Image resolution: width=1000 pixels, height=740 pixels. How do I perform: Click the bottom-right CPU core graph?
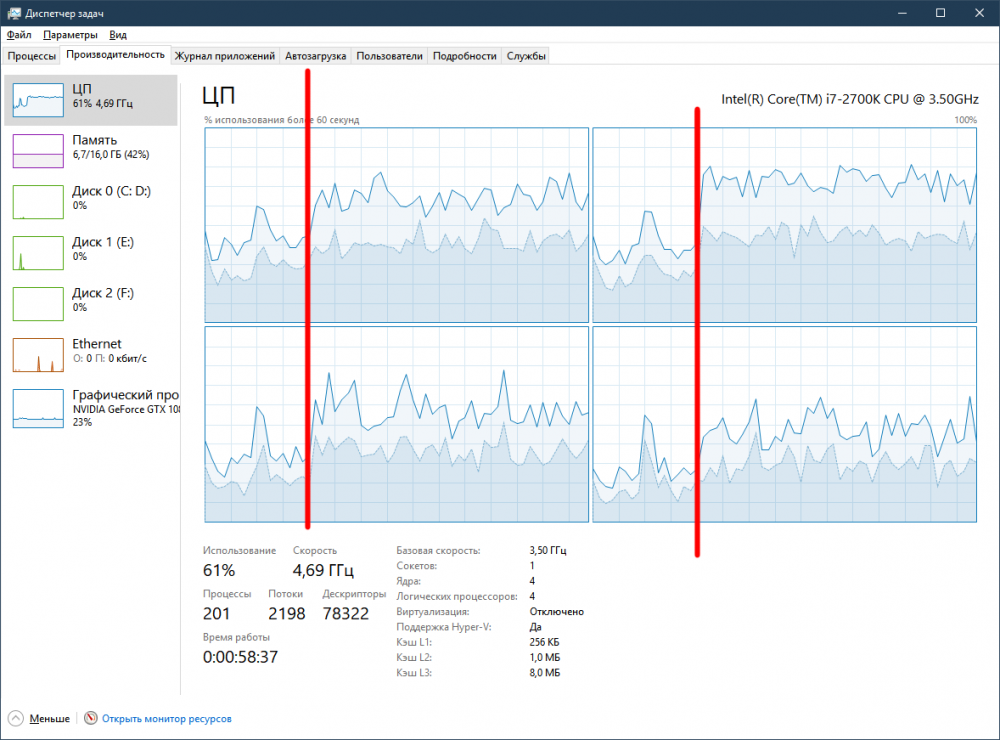[784, 424]
